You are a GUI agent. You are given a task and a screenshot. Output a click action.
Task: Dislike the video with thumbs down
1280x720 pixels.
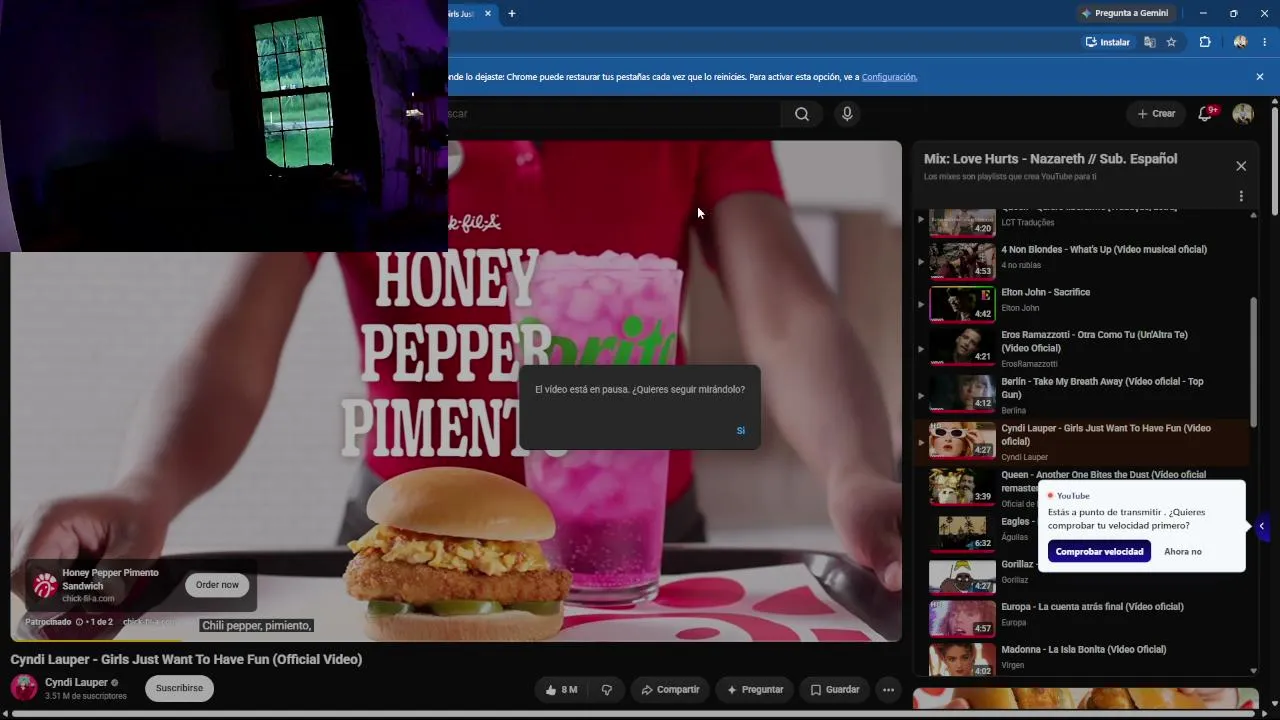607,689
